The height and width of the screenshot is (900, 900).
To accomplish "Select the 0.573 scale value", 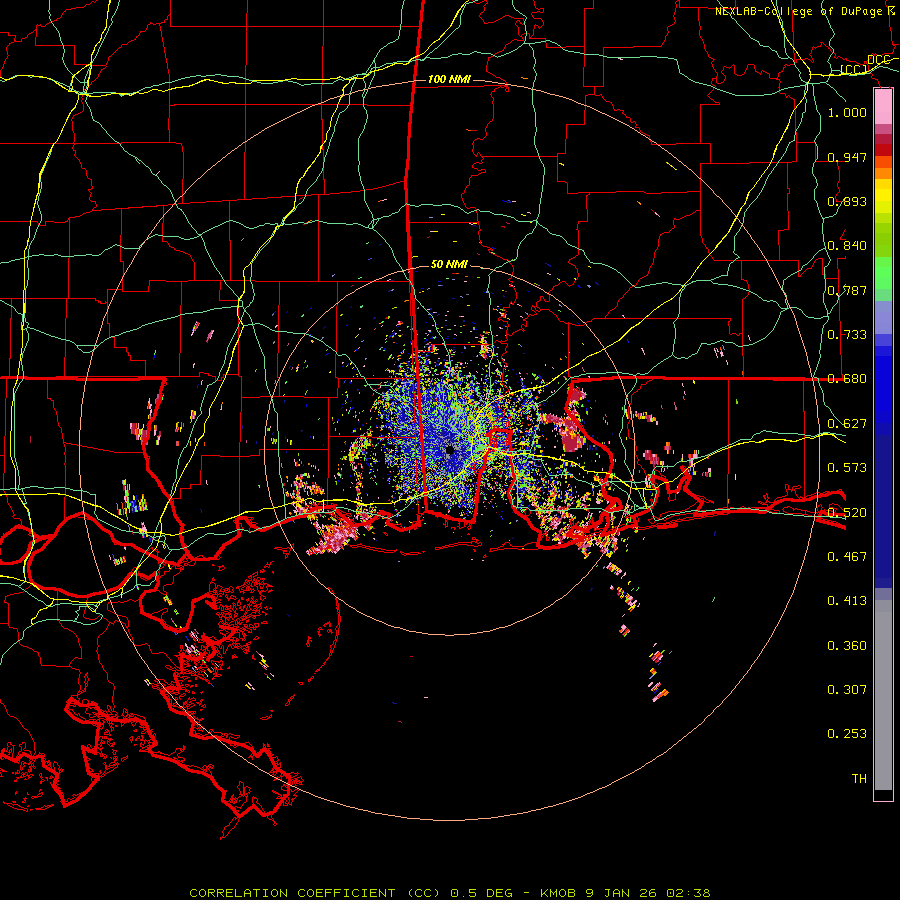I will (x=847, y=468).
